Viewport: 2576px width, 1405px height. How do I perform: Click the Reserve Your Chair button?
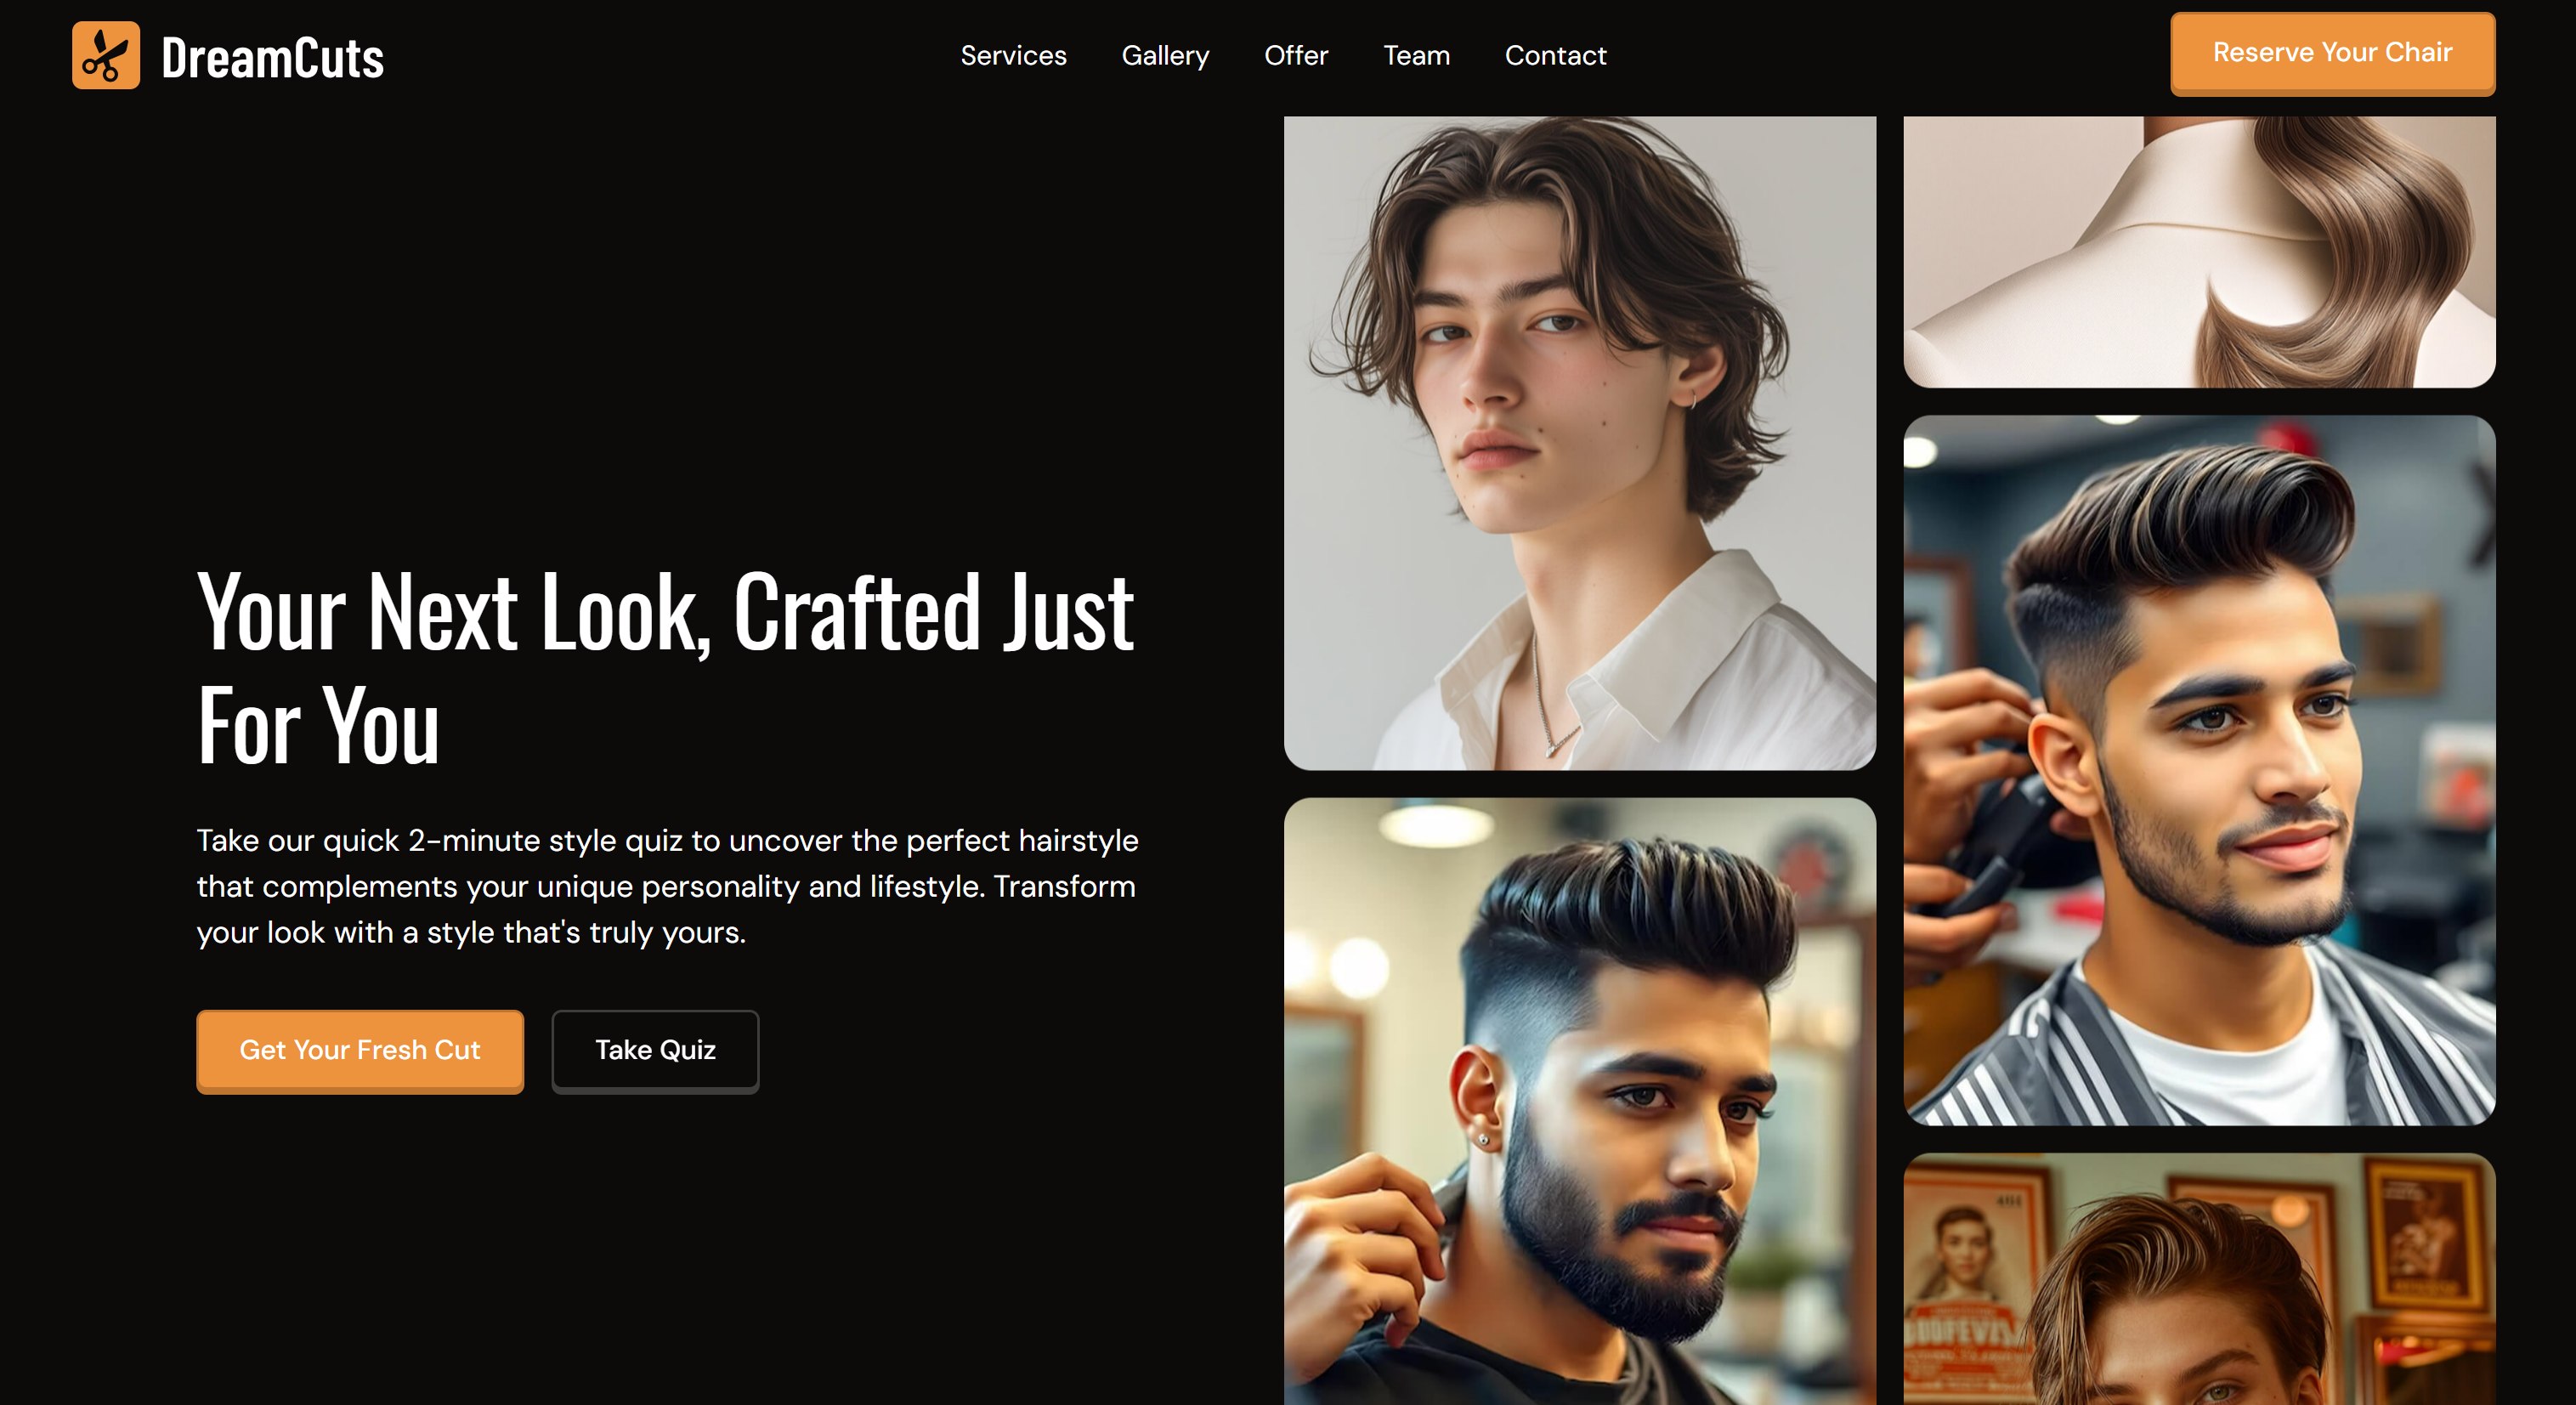pyautogui.click(x=2332, y=54)
